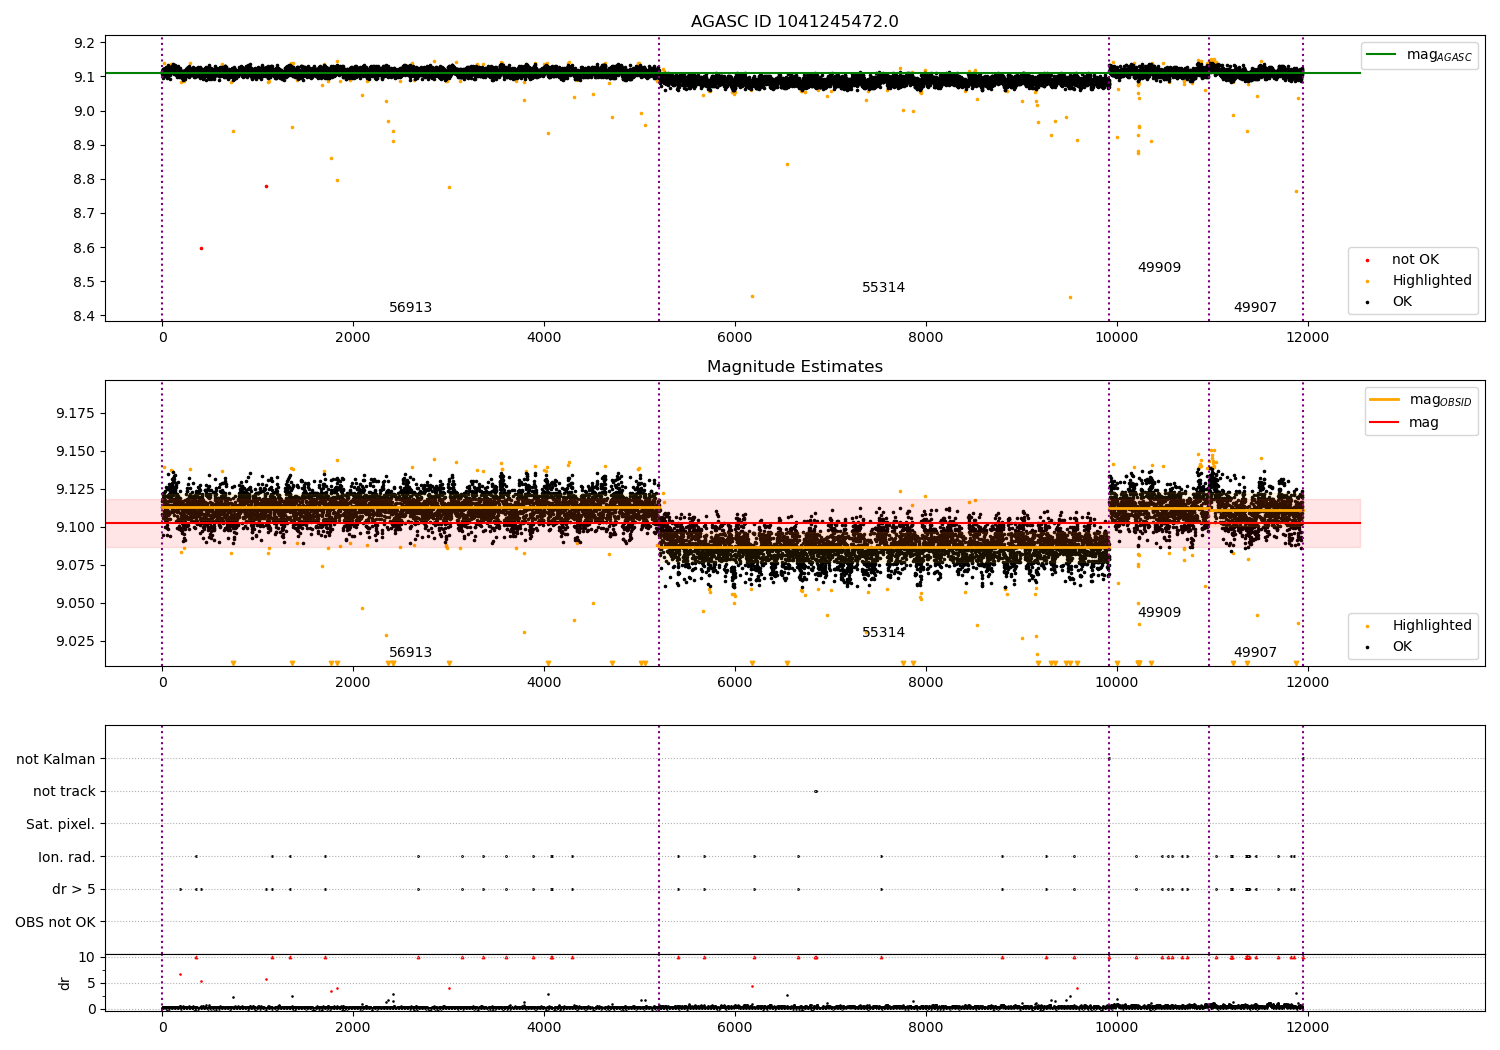
Task: Click the 'OBS not OK' row label
Action: pos(55,922)
